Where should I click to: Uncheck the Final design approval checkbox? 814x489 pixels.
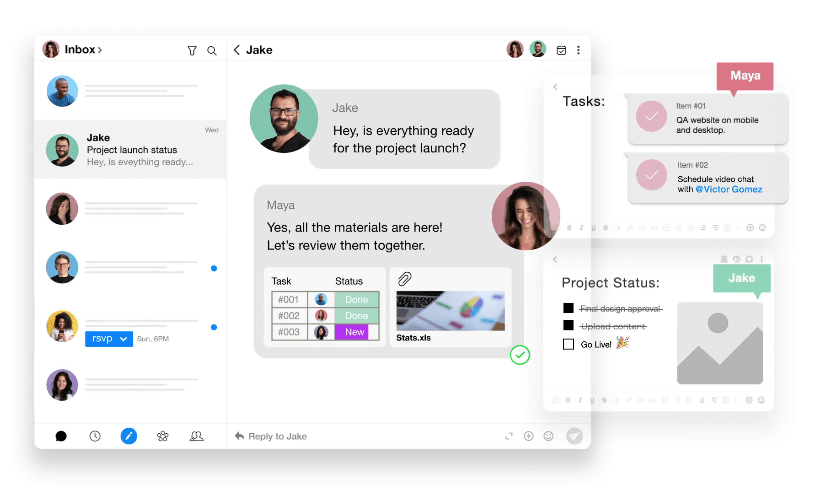(568, 308)
